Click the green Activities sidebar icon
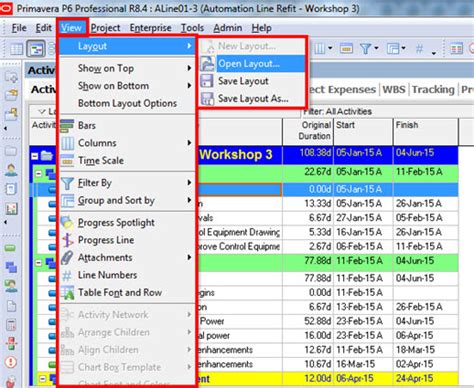The width and height of the screenshot is (474, 388). 10,248
